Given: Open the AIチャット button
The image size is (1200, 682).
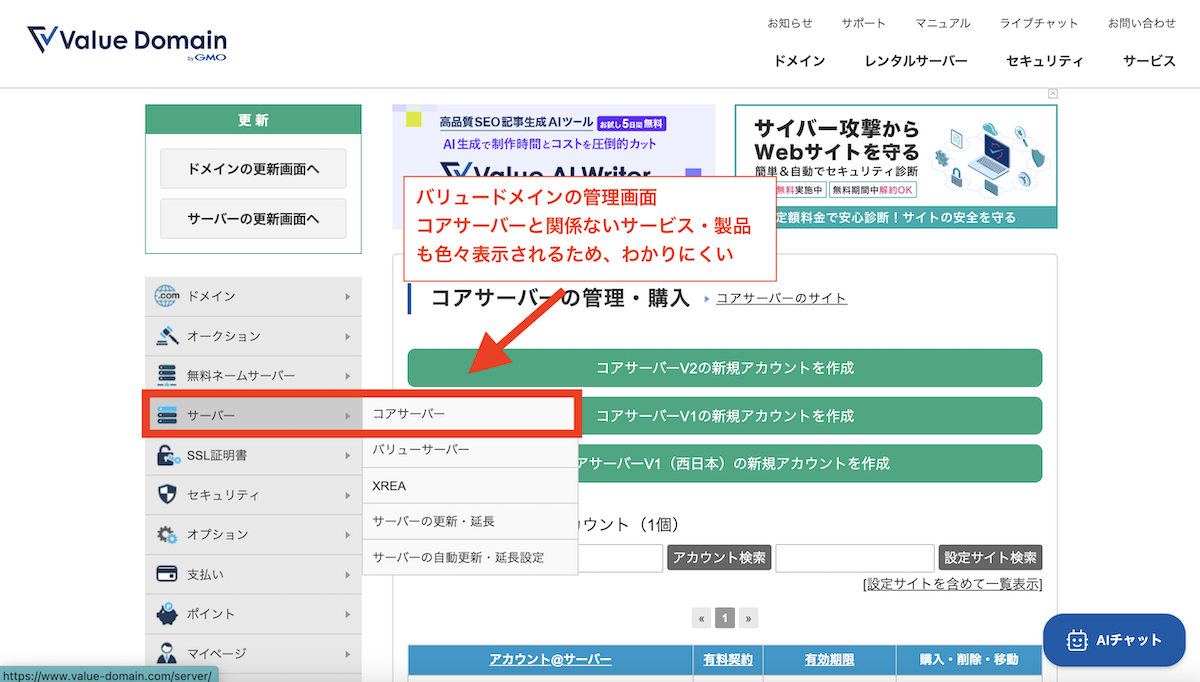Looking at the screenshot, I should pos(1114,640).
